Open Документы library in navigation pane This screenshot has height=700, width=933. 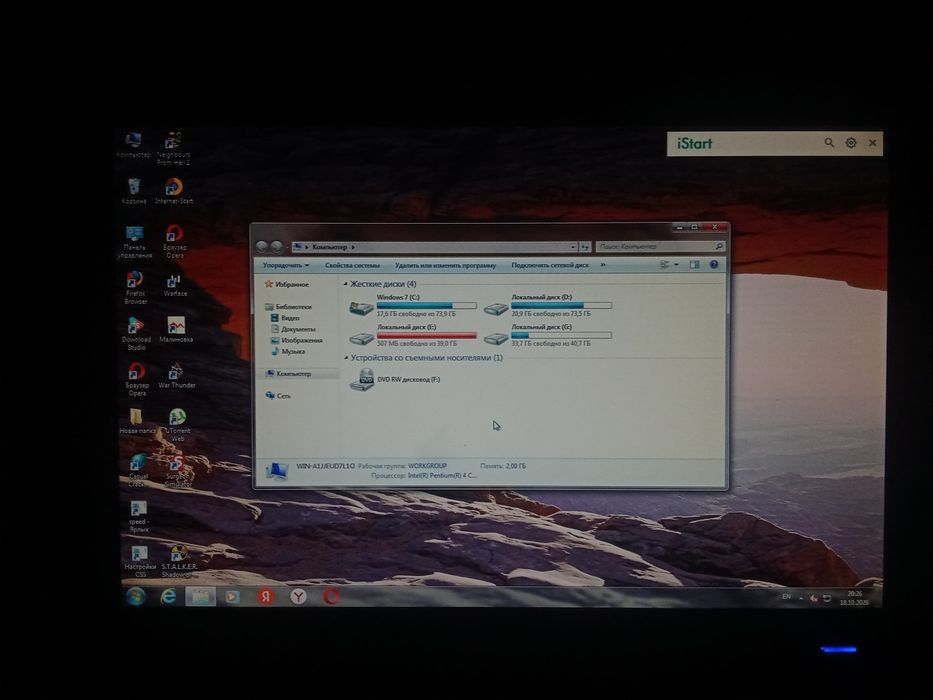[293, 329]
